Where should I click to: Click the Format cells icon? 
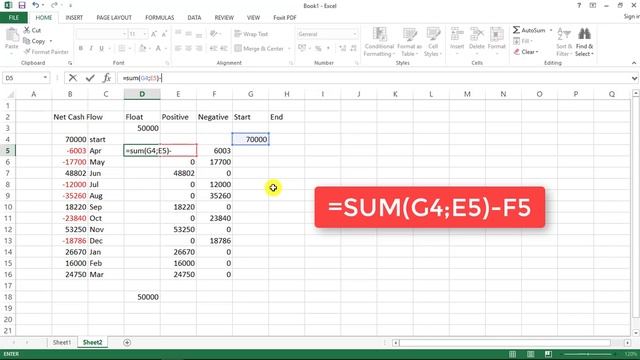coord(497,35)
